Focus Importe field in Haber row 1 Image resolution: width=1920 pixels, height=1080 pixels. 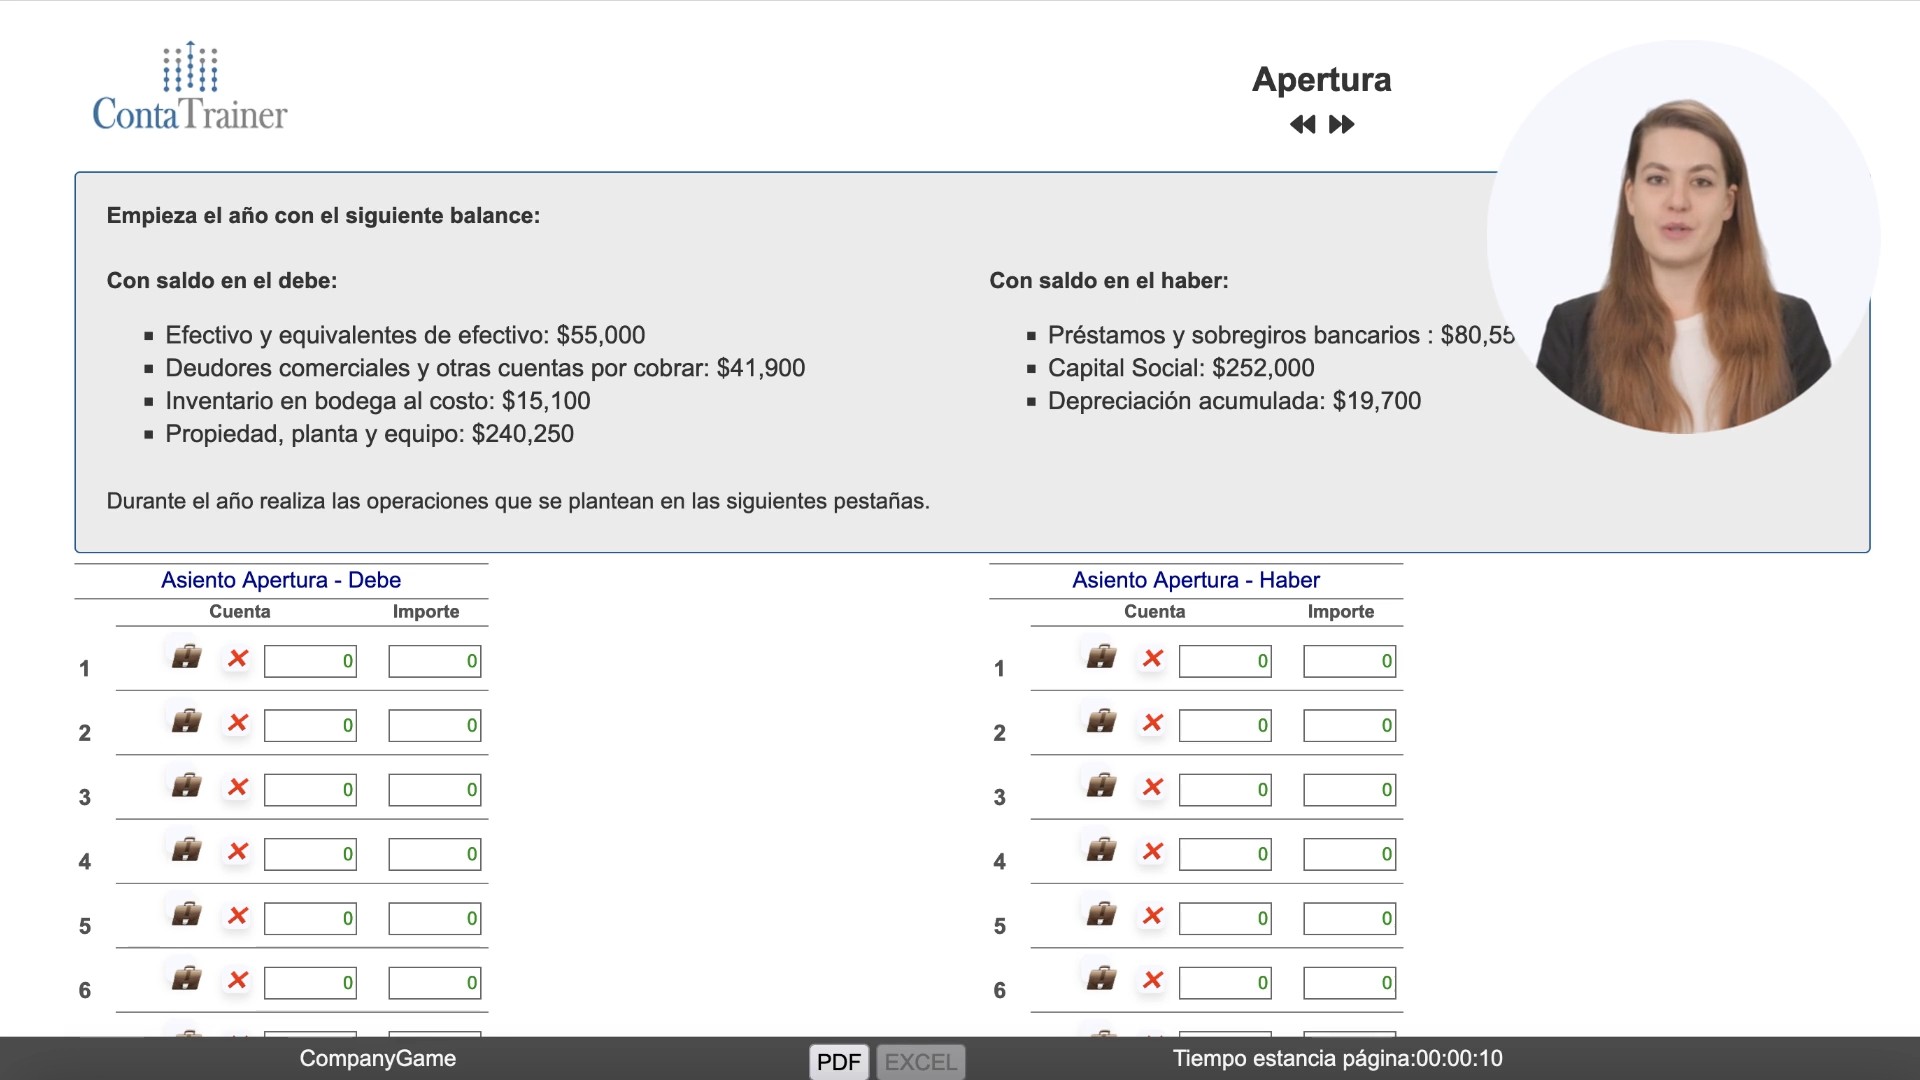(x=1350, y=661)
